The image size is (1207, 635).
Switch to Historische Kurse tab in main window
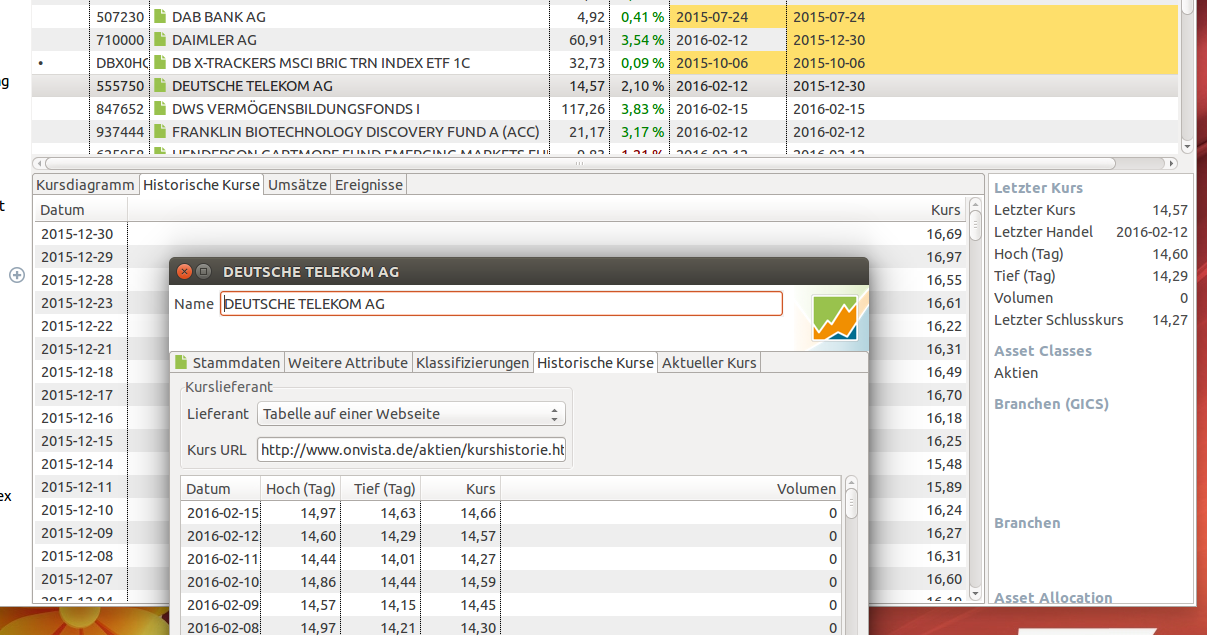tap(201, 185)
